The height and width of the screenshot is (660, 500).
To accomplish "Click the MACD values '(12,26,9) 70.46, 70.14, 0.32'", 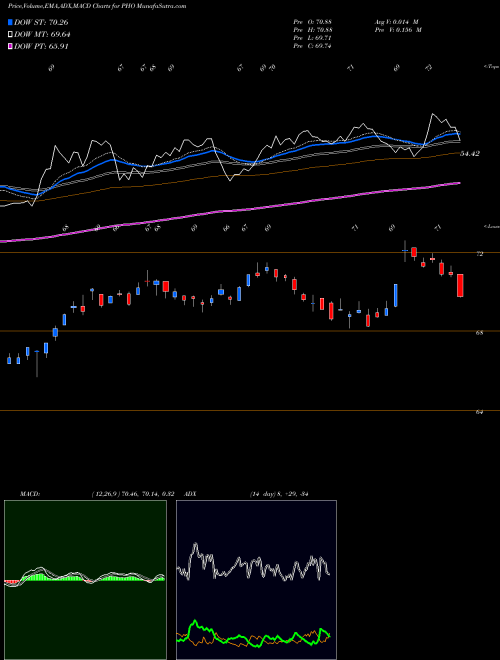I will (133, 494).
